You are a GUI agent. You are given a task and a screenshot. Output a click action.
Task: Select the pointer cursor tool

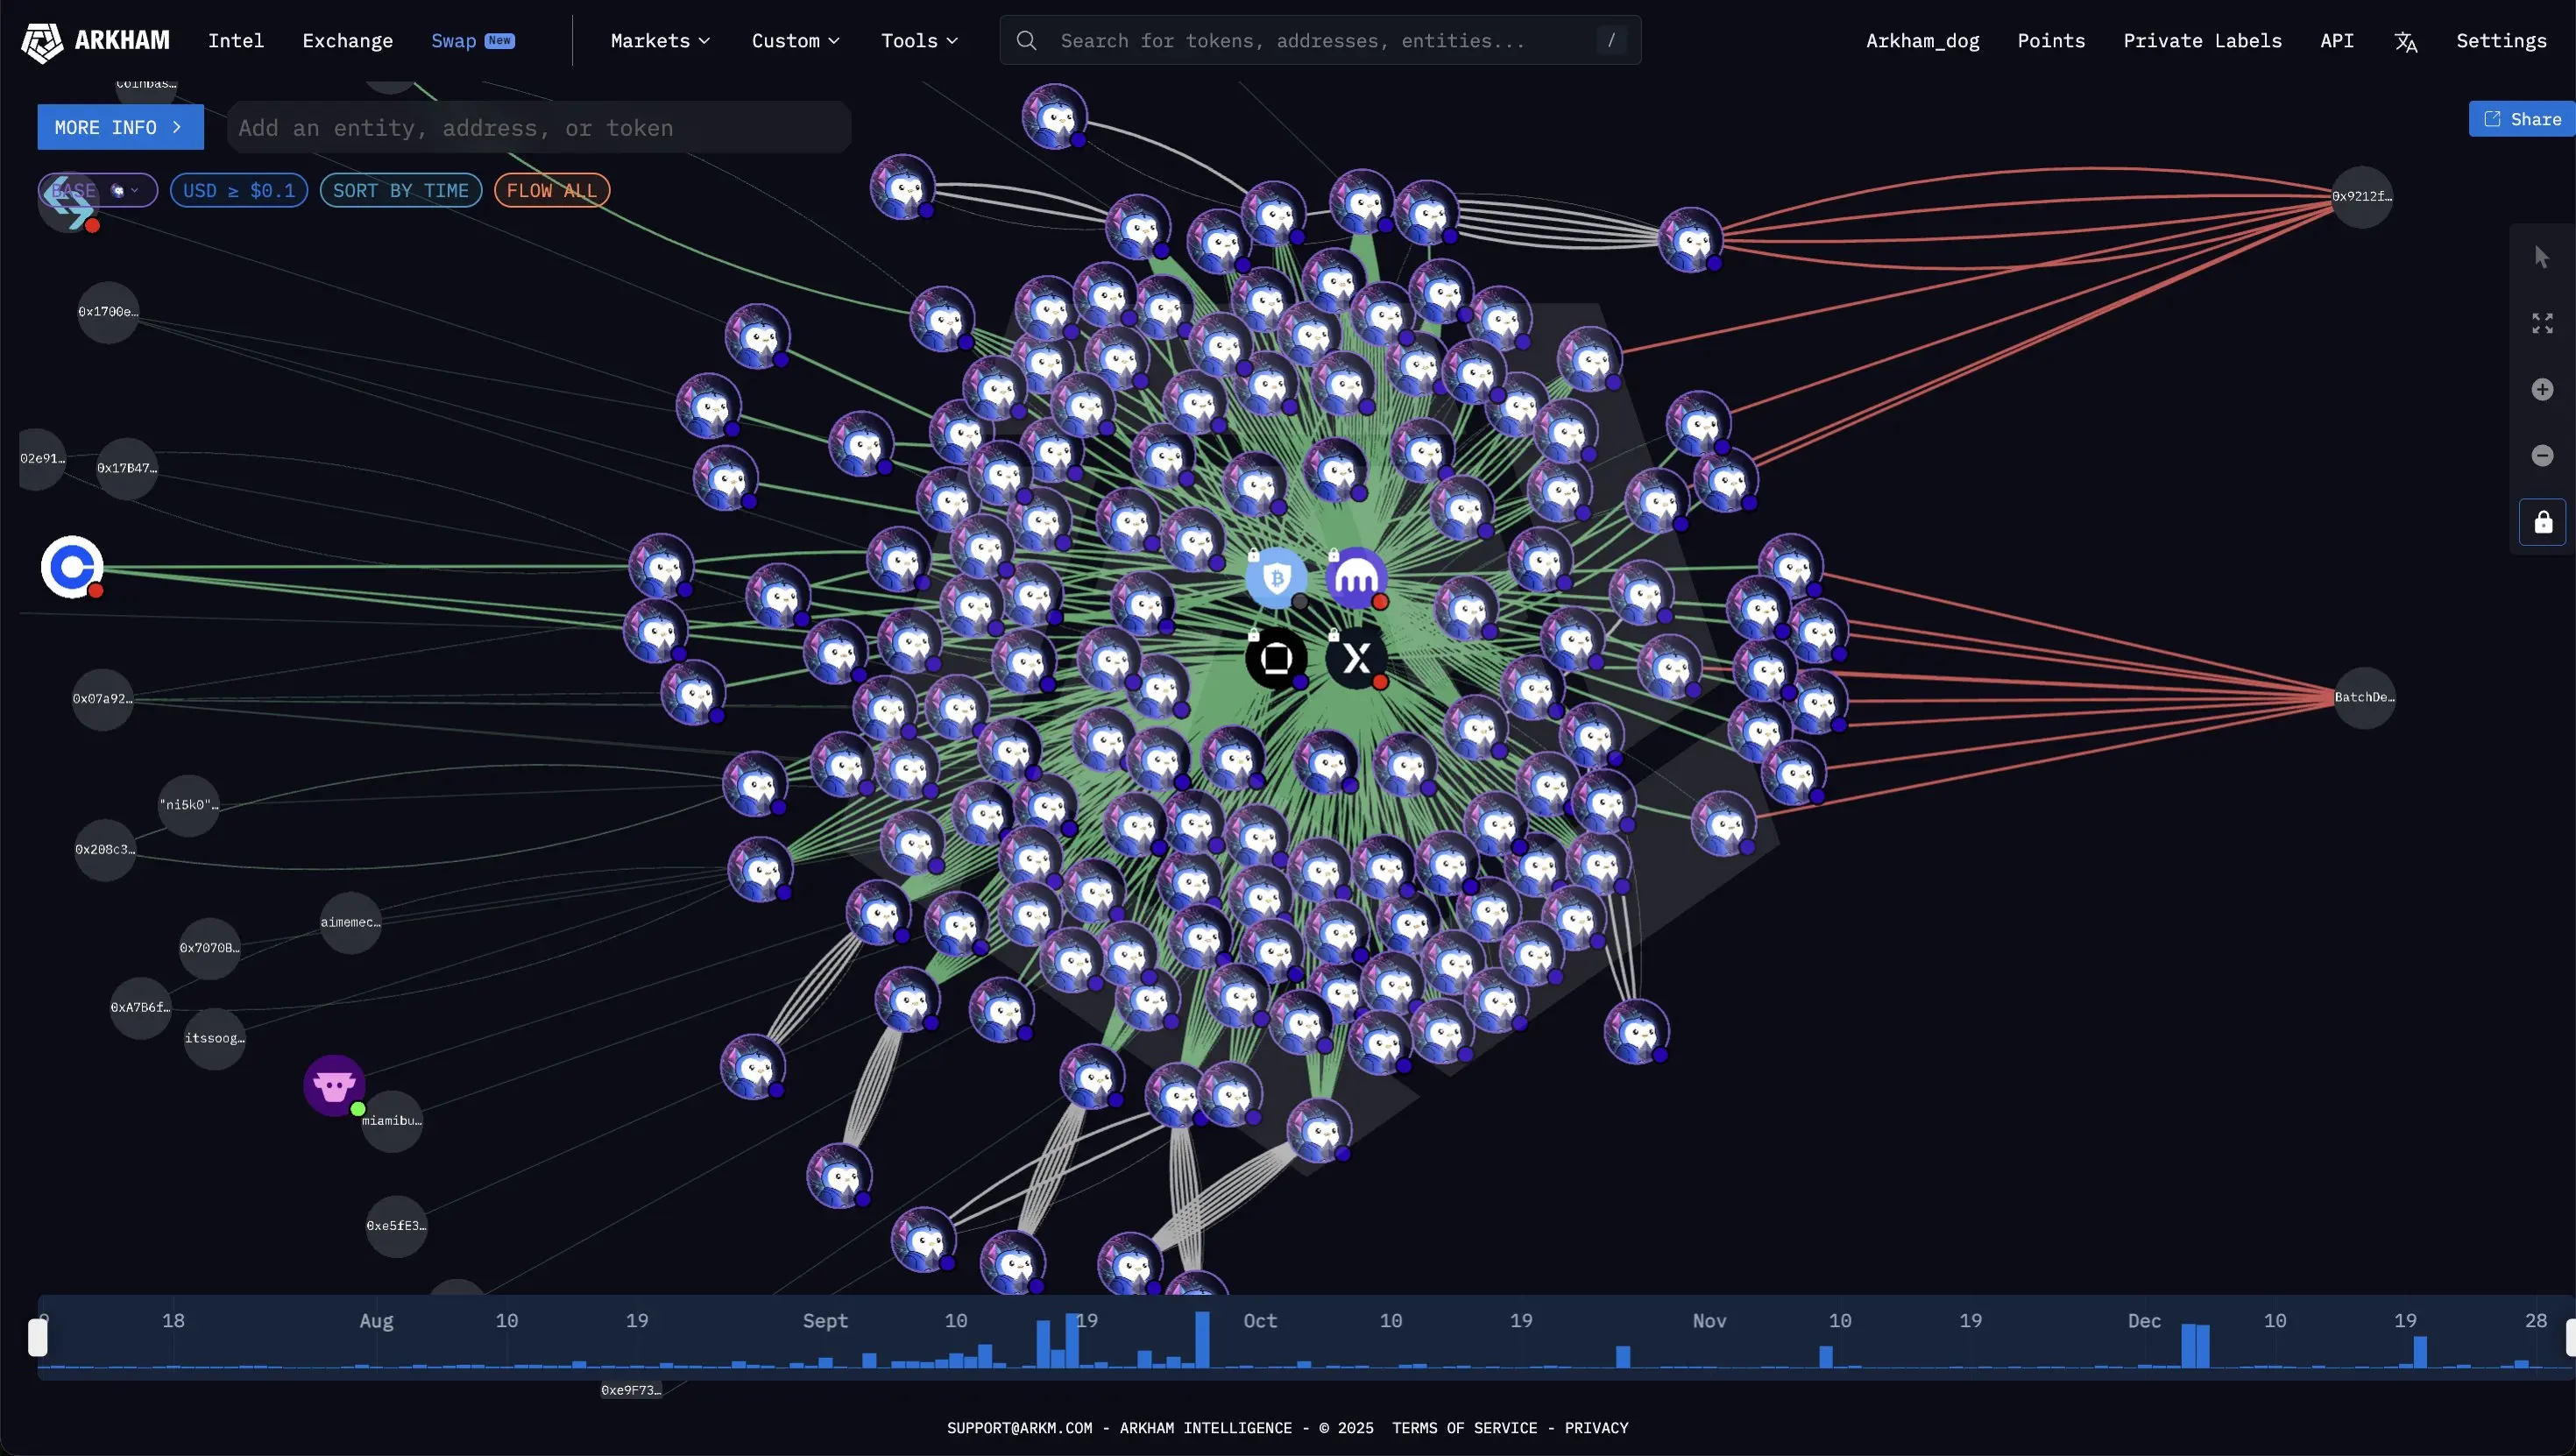pyautogui.click(x=2542, y=257)
